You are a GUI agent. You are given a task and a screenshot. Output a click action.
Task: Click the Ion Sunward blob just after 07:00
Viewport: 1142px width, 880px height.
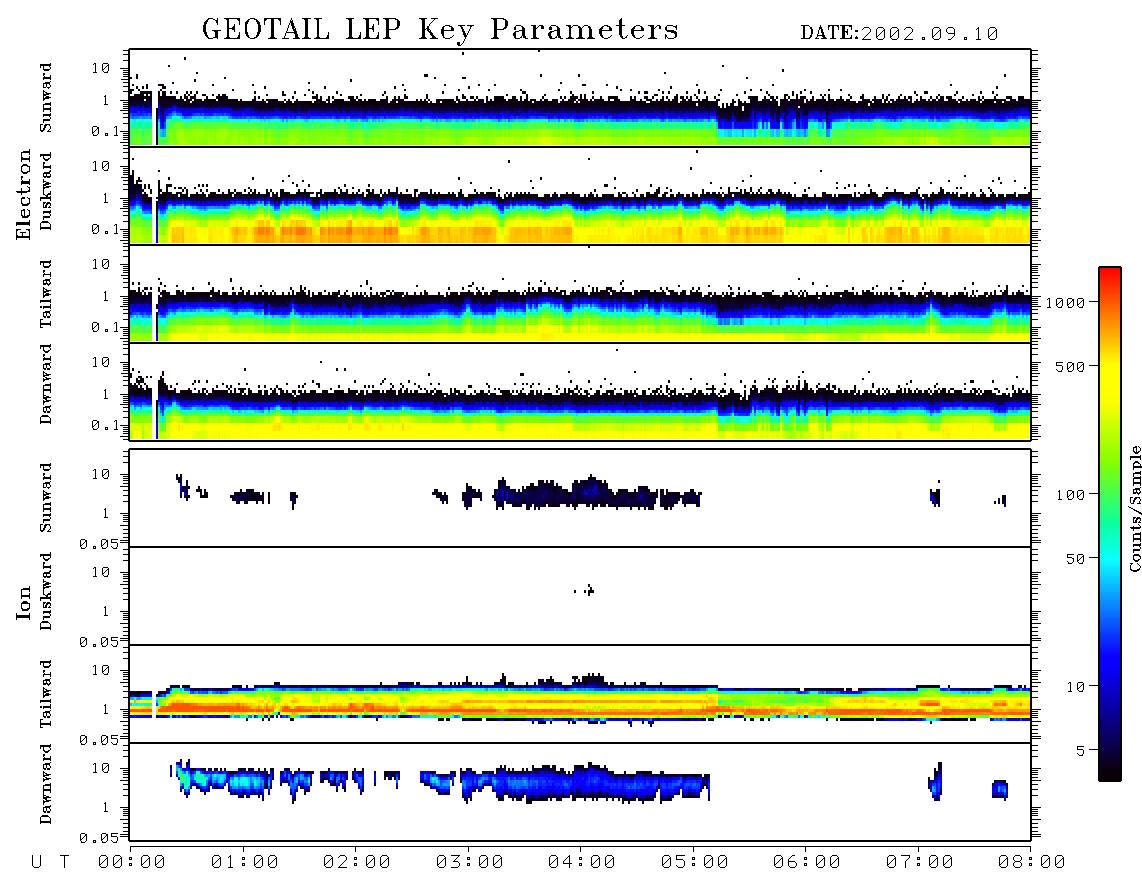pos(935,496)
